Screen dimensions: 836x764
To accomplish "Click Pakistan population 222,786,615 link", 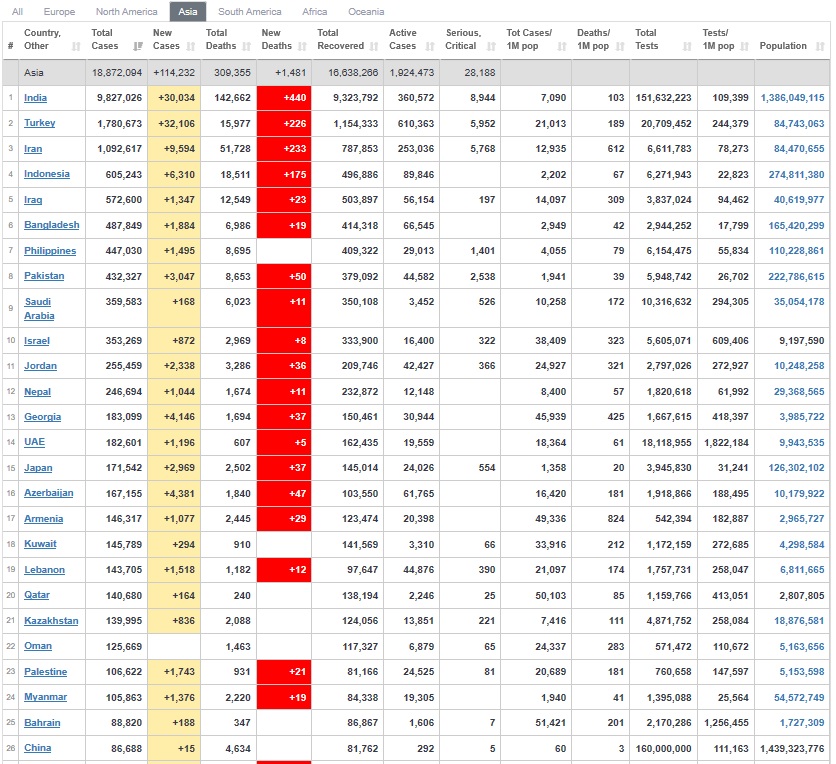I will (x=797, y=276).
